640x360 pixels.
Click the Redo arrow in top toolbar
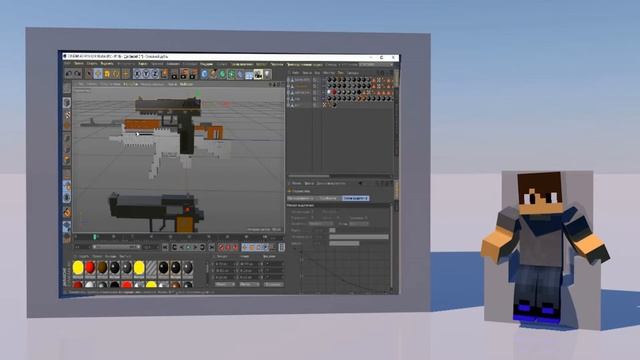[x=77, y=74]
